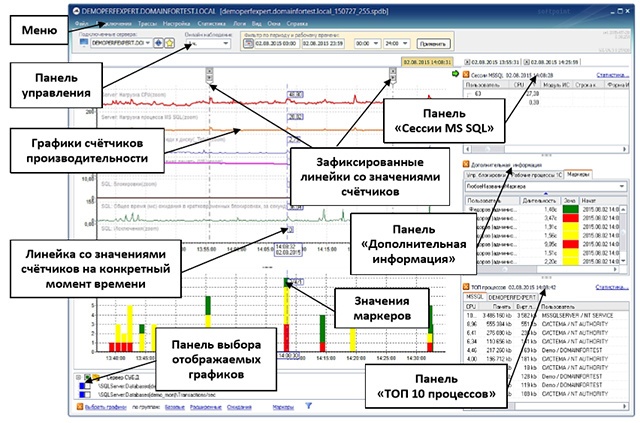Click the green arrow icon next to the Сессии MSSQL panel
This screenshot has height=423, width=640.
[456, 74]
